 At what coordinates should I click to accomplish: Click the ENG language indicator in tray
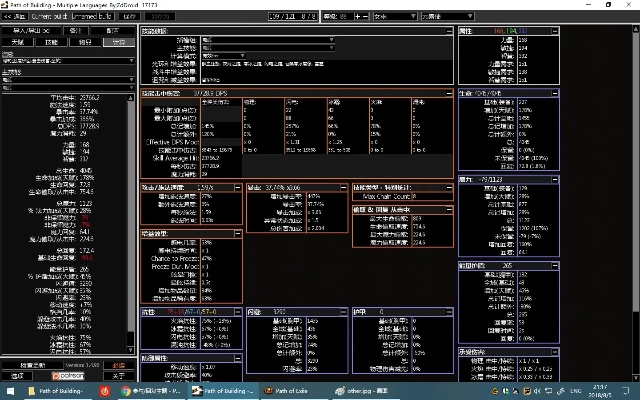576,391
